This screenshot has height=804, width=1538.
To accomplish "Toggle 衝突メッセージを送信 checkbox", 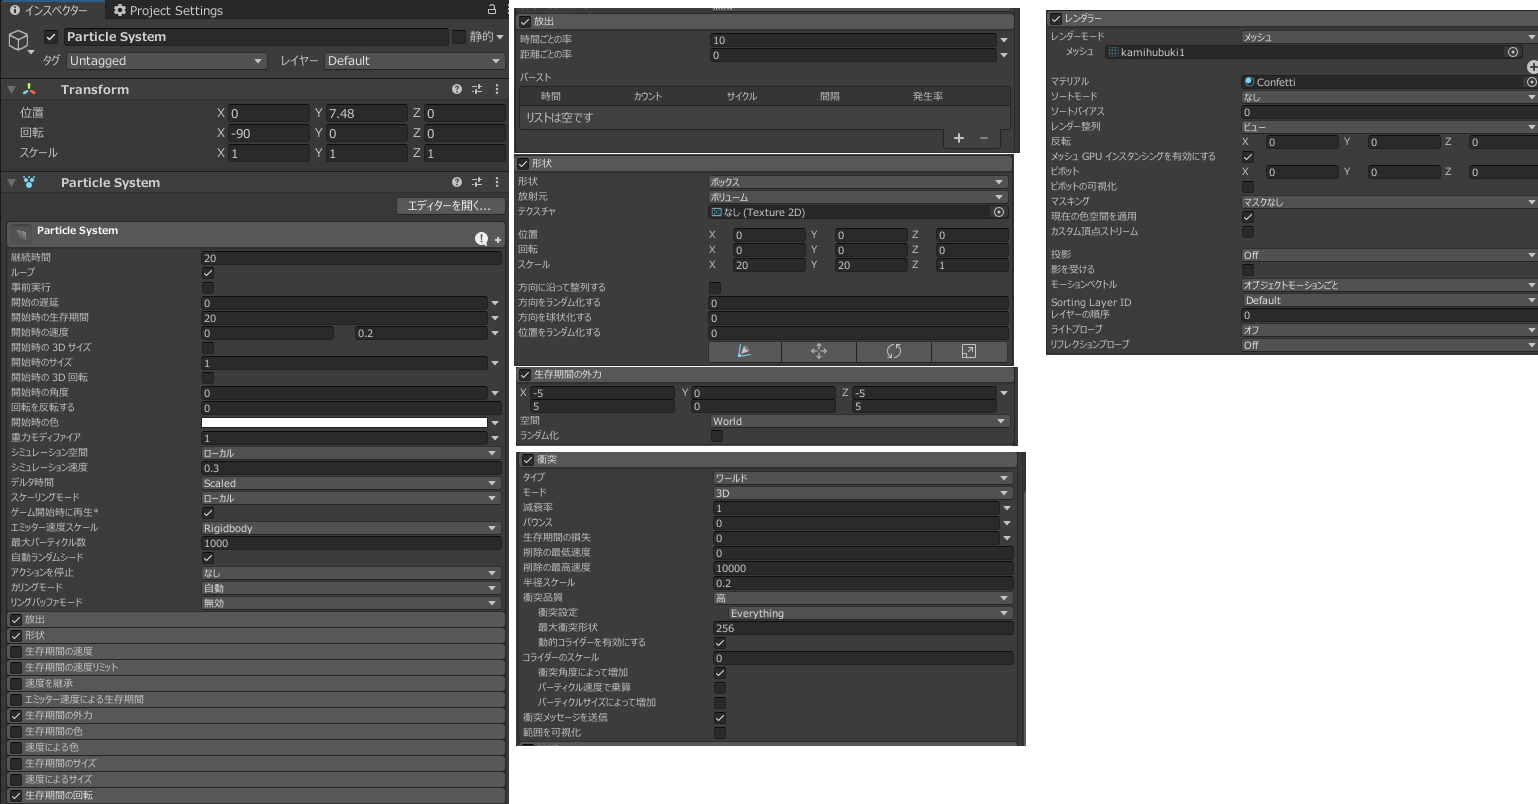I will coord(719,718).
